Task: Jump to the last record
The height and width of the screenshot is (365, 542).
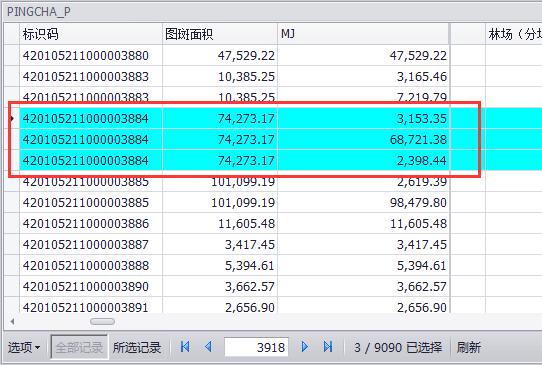Action: tap(328, 347)
